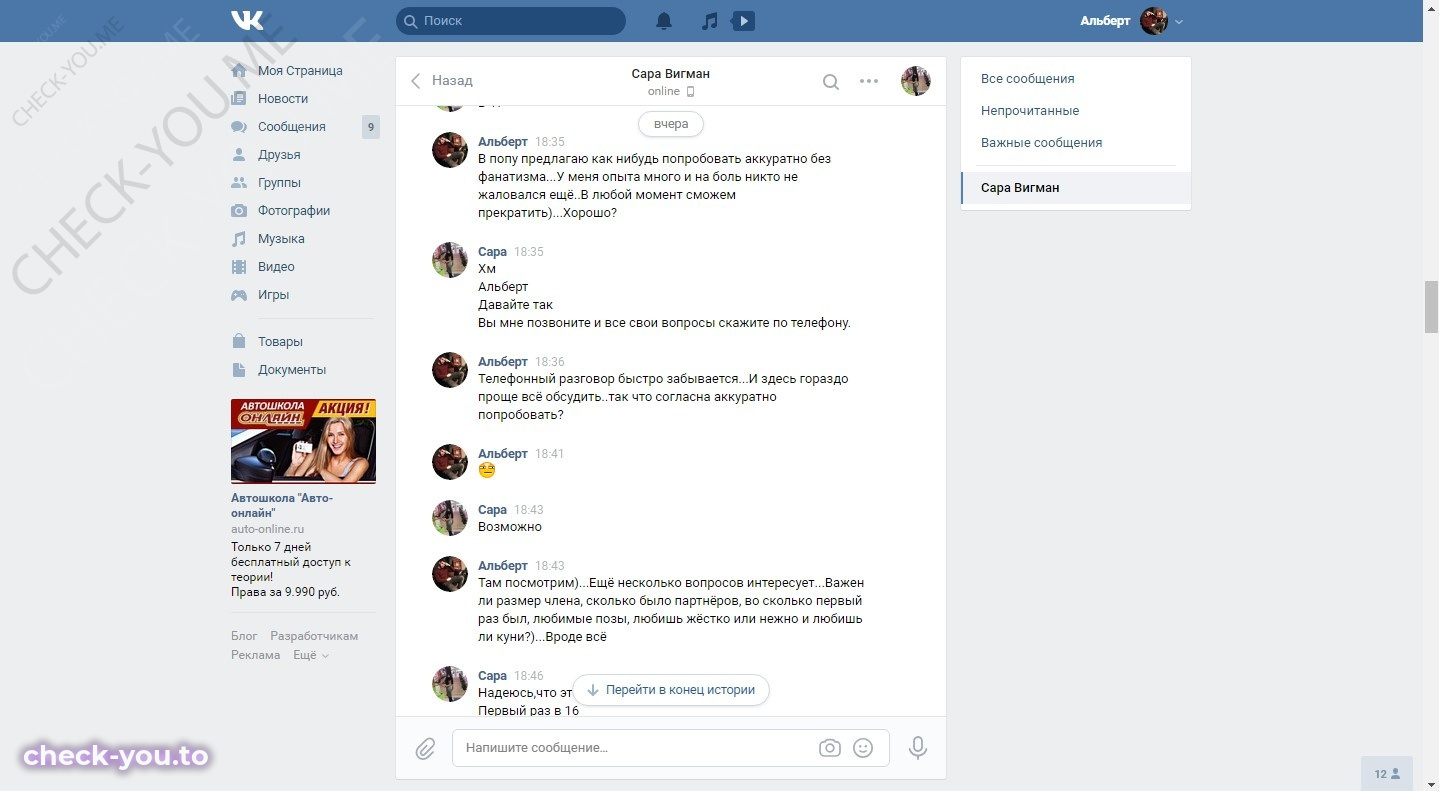Click unread messages counter 9

click(371, 127)
